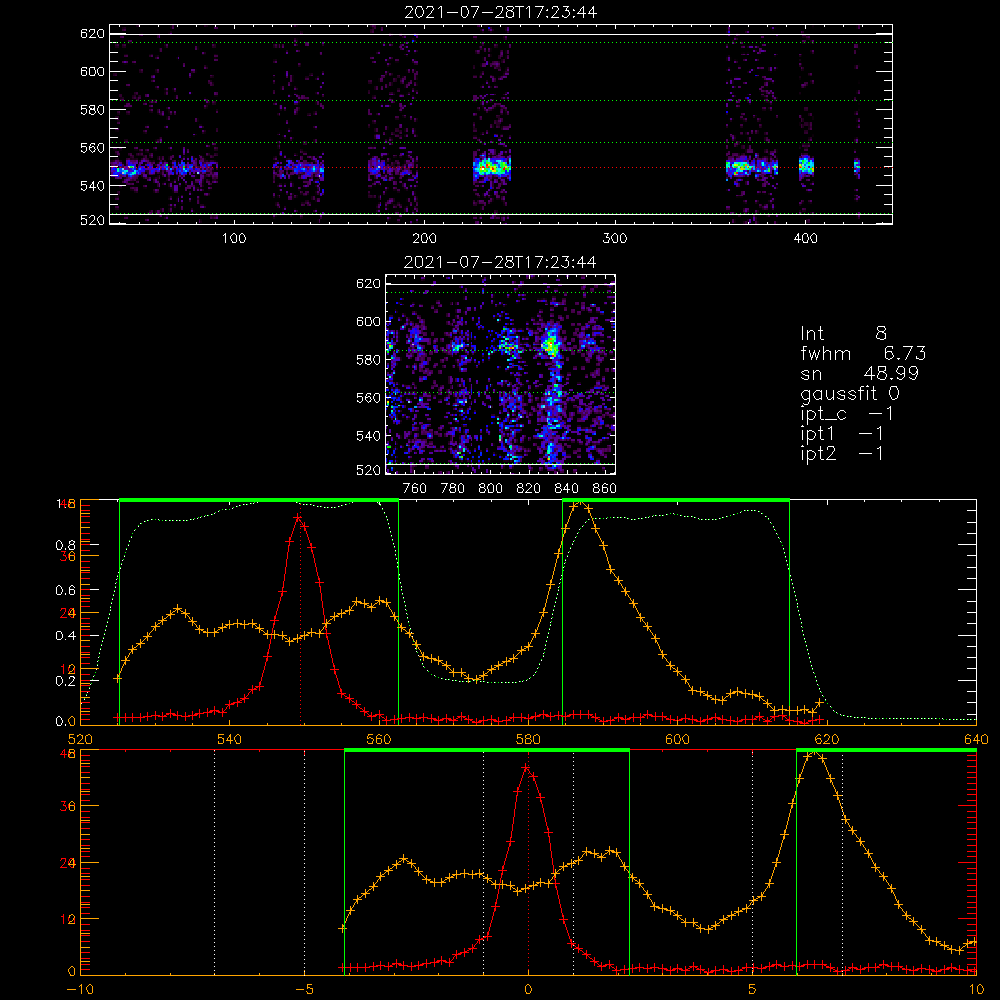Click the small emission blob near 400 in top spectrogram
Viewport: 1000px width, 1000px height.
click(x=806, y=166)
